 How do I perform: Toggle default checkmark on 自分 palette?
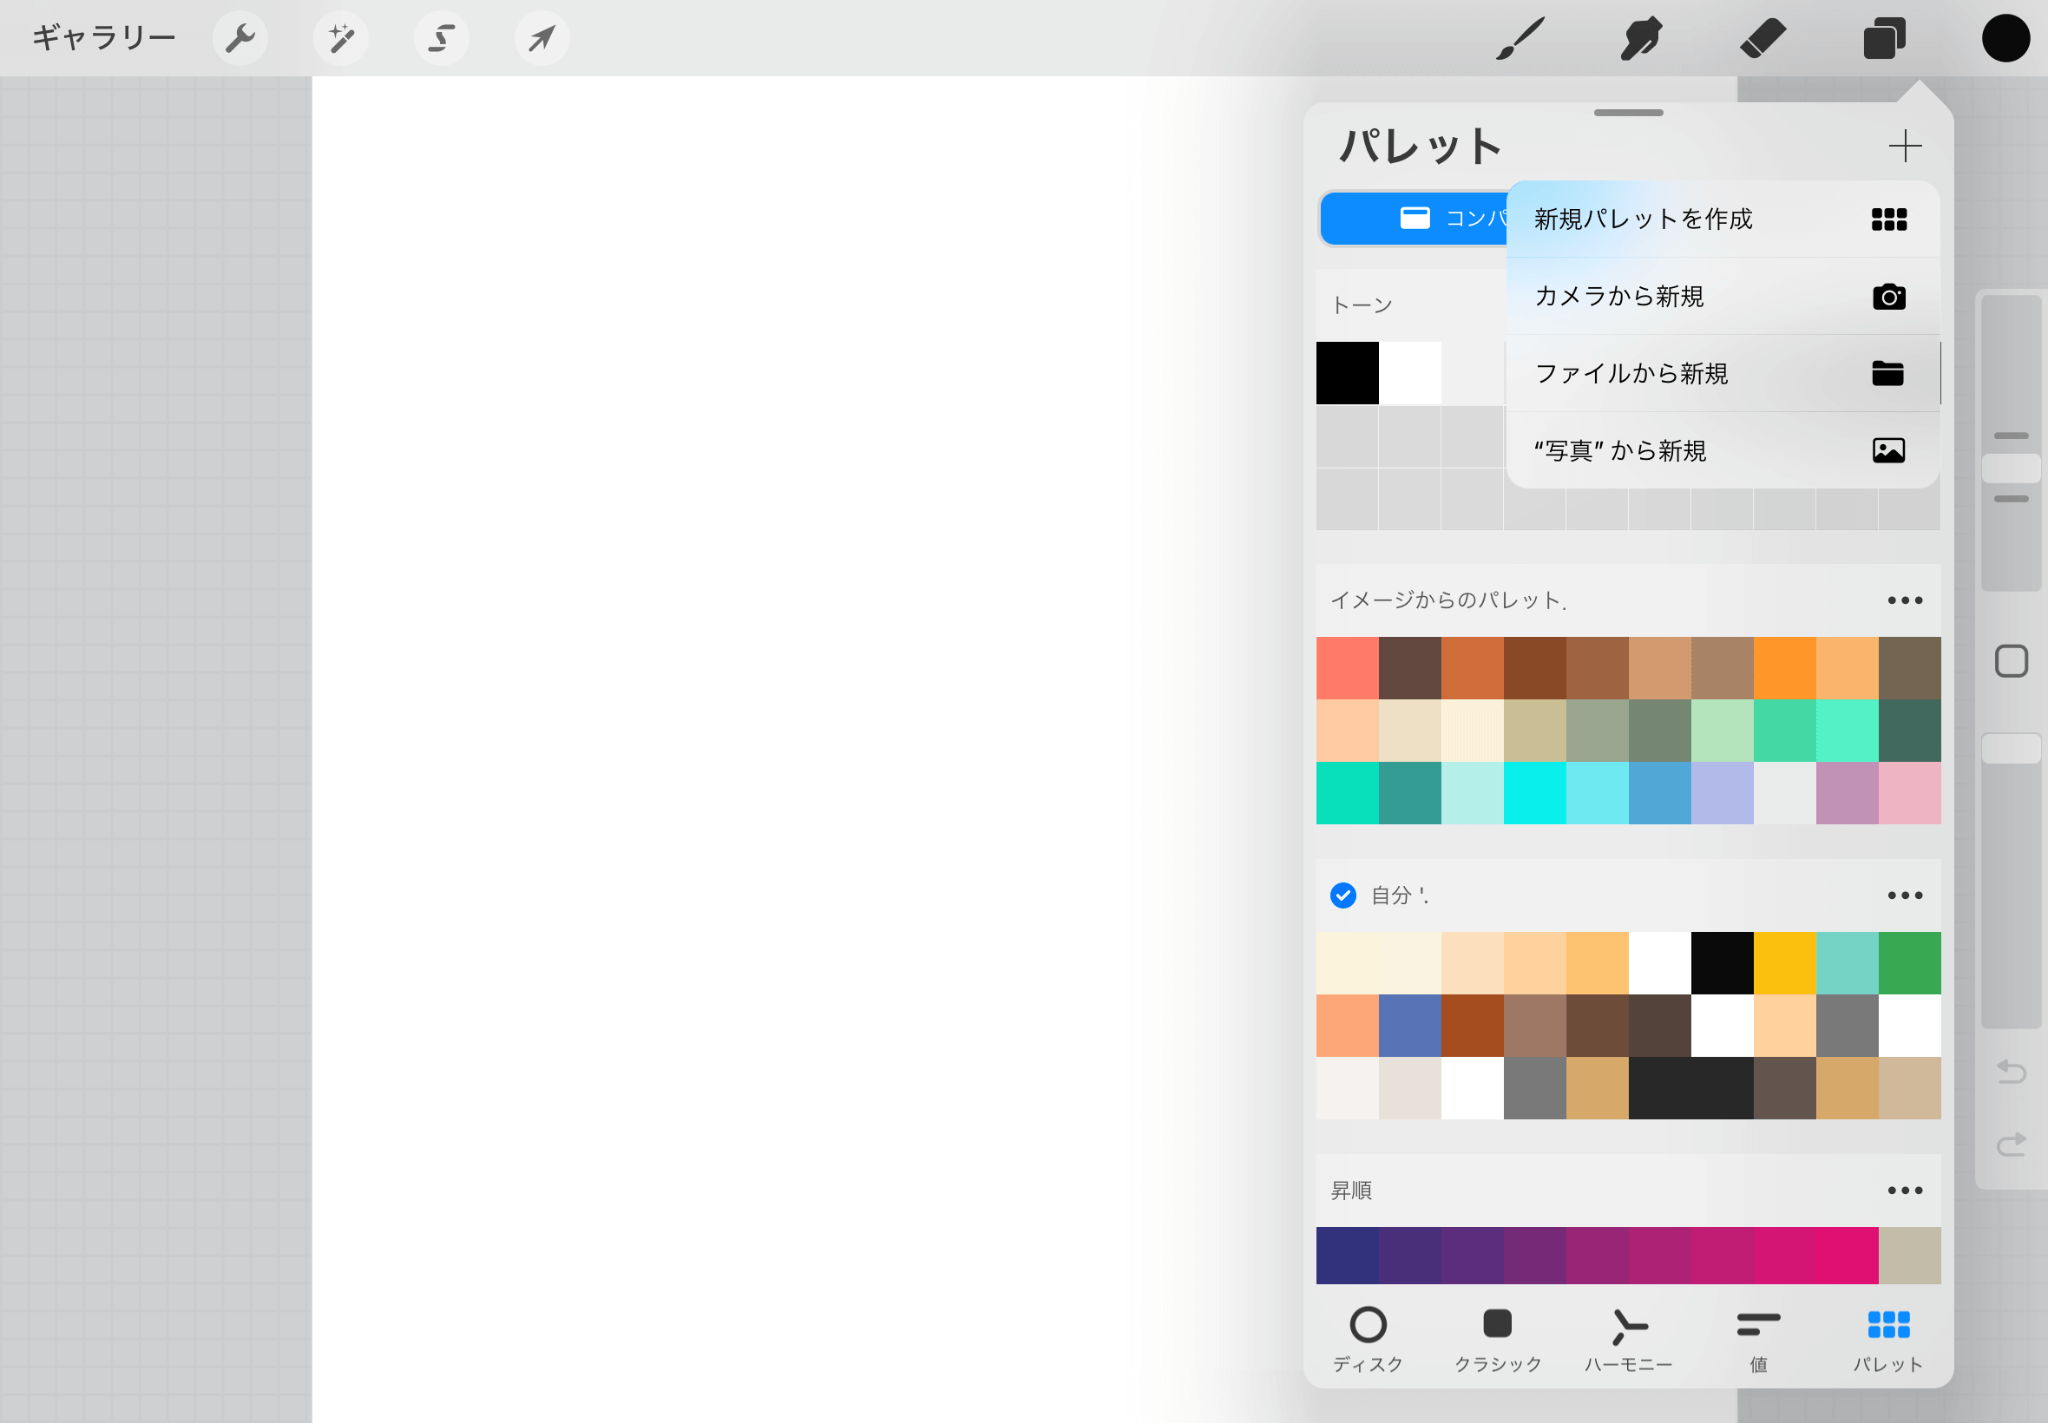tap(1343, 895)
